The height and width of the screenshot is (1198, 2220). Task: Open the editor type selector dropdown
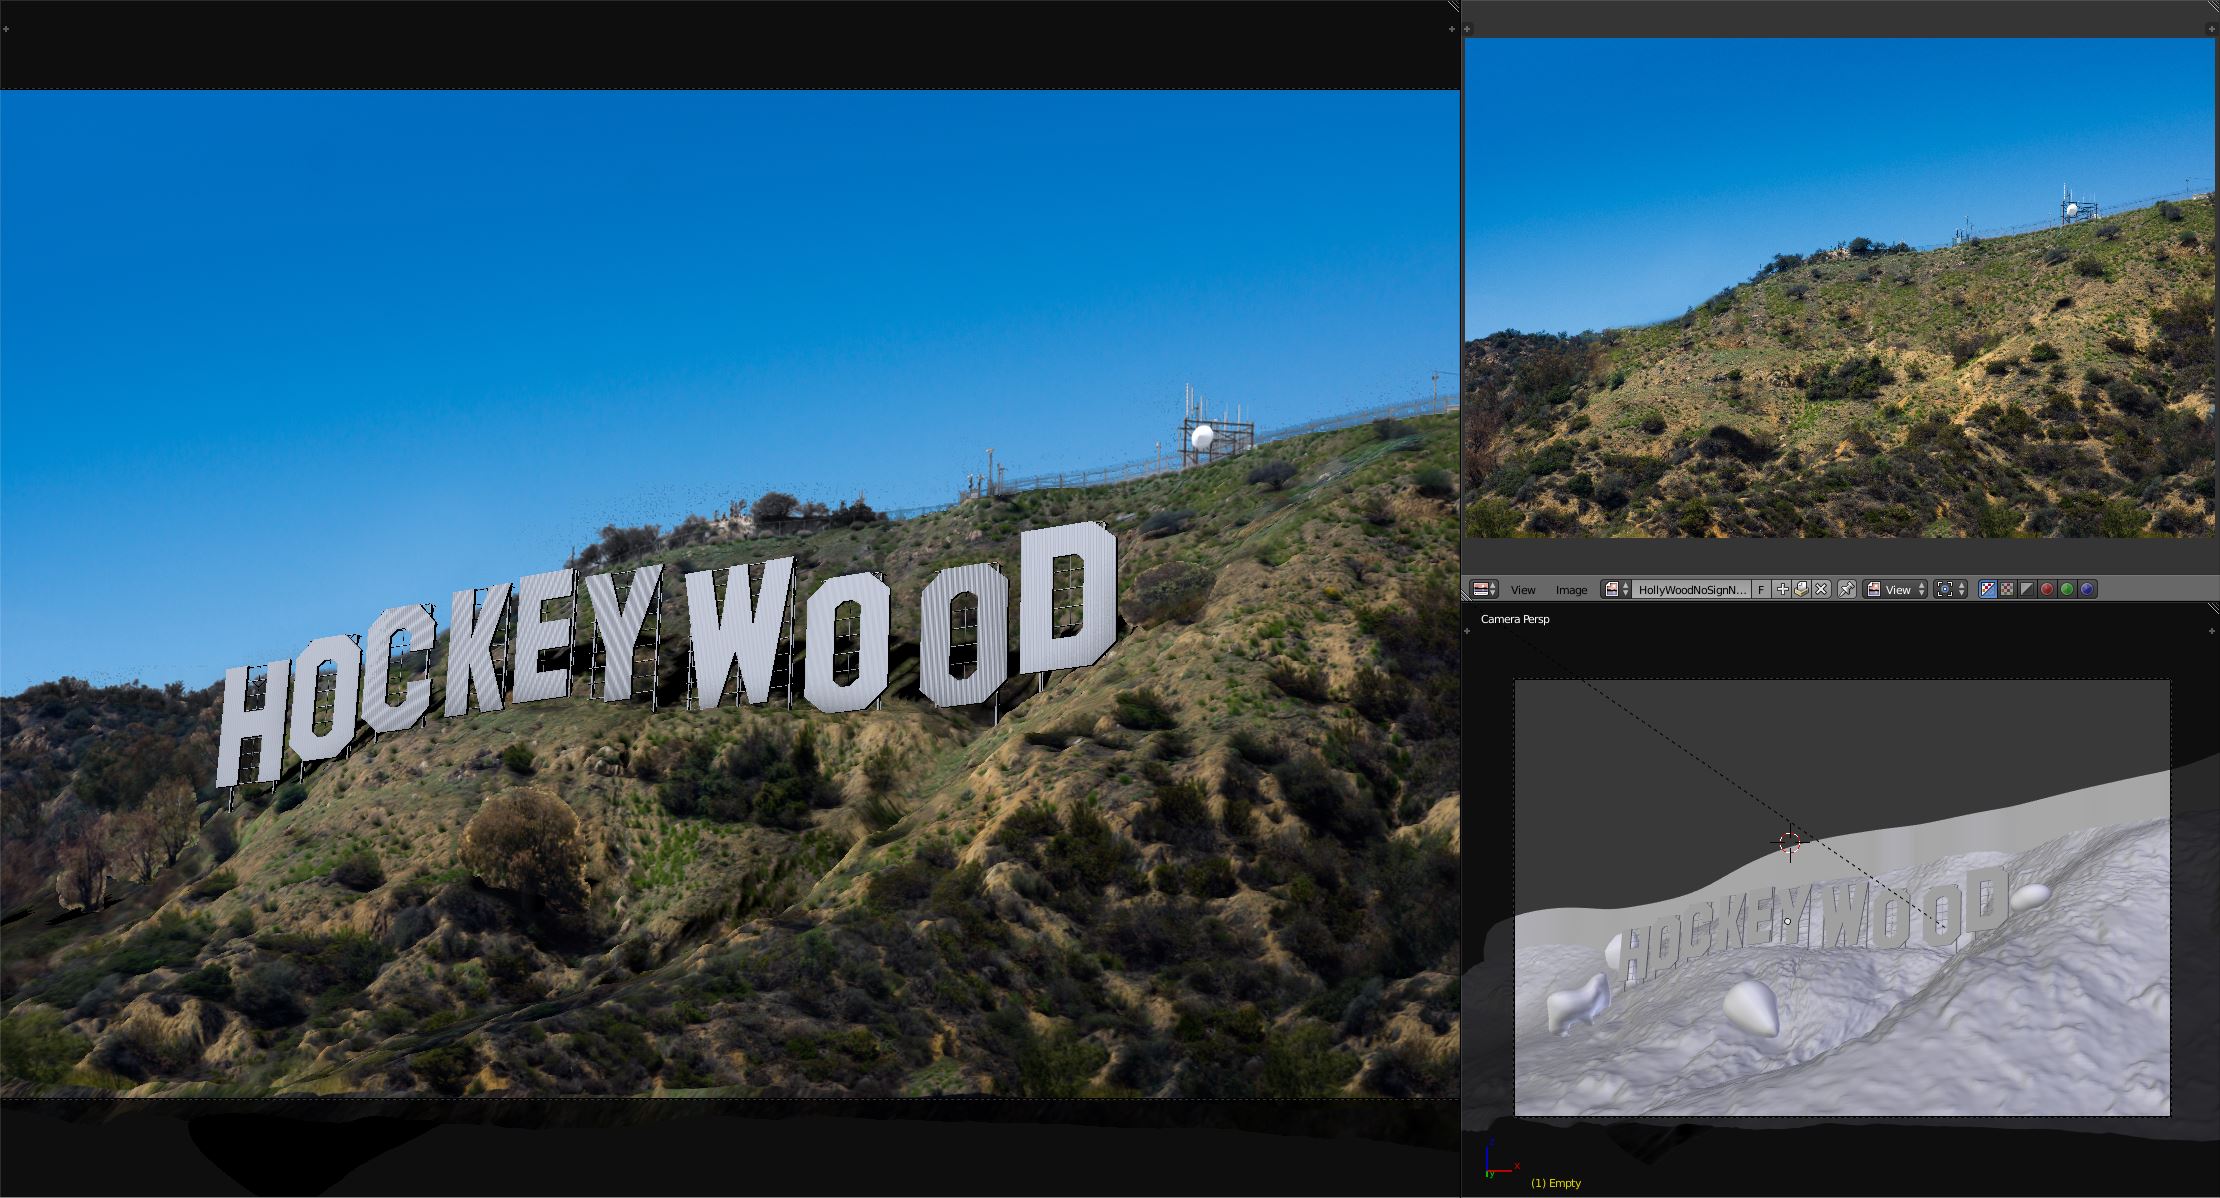(x=1484, y=590)
